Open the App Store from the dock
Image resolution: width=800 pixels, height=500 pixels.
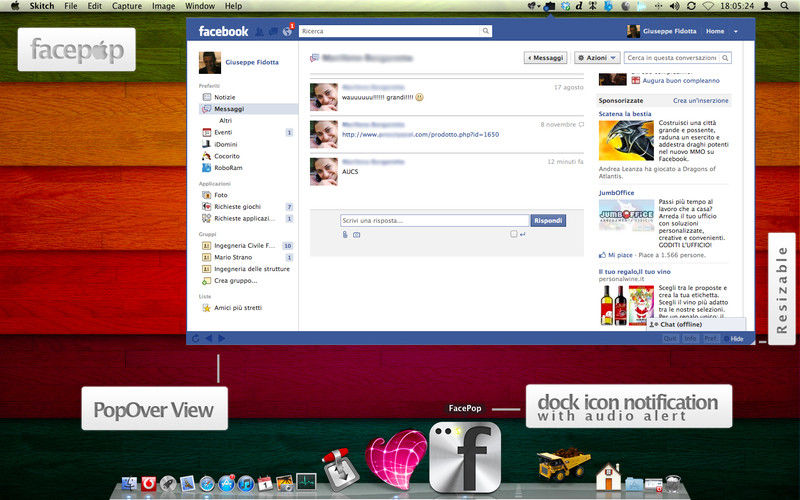[226, 483]
